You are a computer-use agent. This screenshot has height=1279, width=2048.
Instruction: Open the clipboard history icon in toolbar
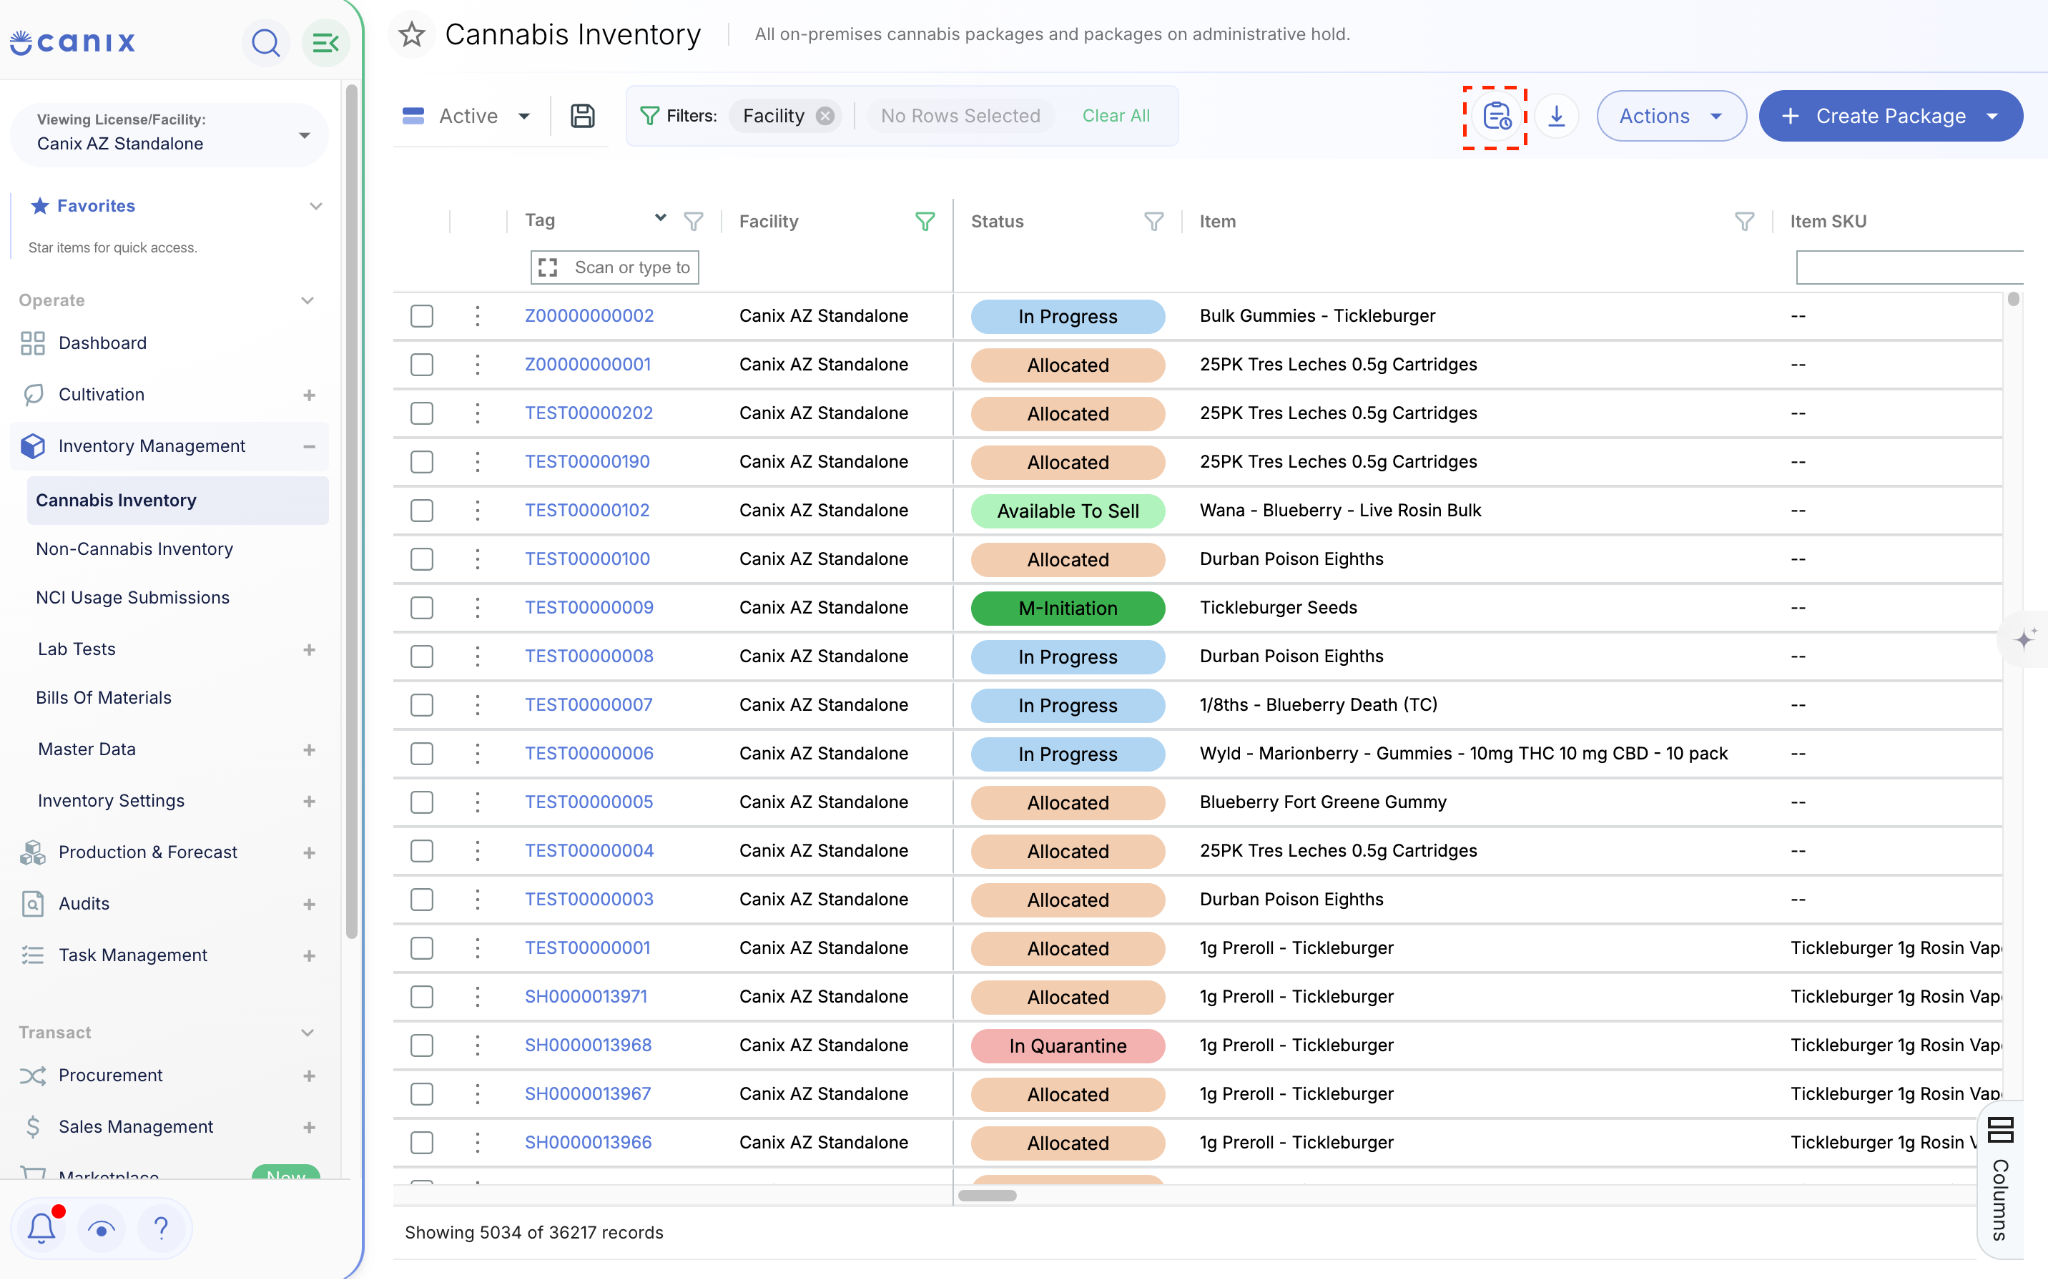pos(1496,116)
